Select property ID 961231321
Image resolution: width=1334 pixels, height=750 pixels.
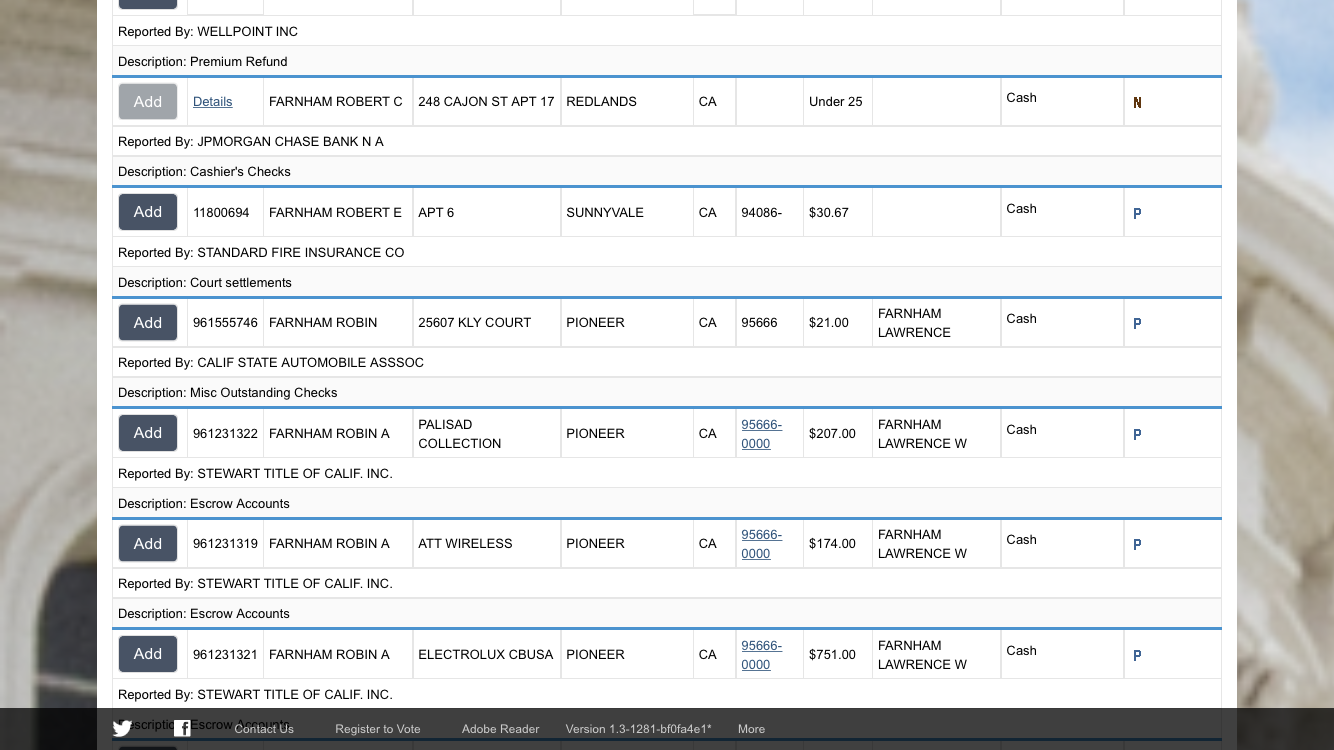225,655
